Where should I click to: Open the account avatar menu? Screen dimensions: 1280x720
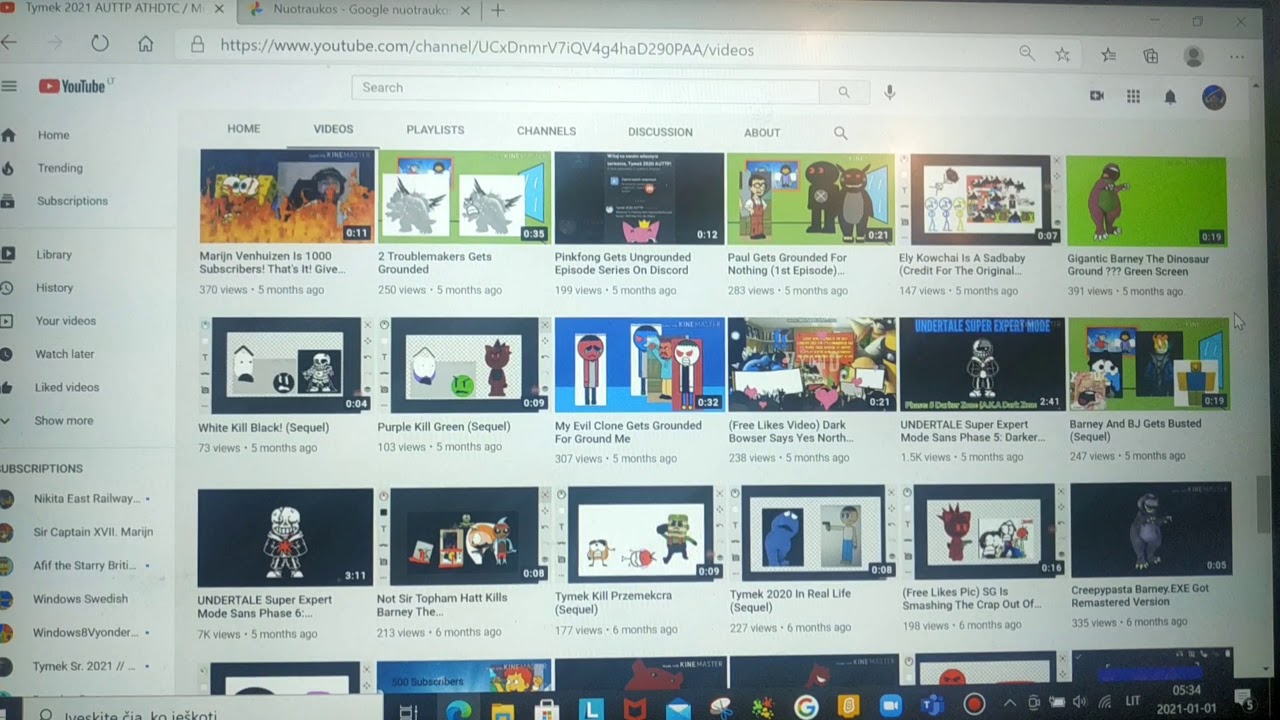(1214, 97)
